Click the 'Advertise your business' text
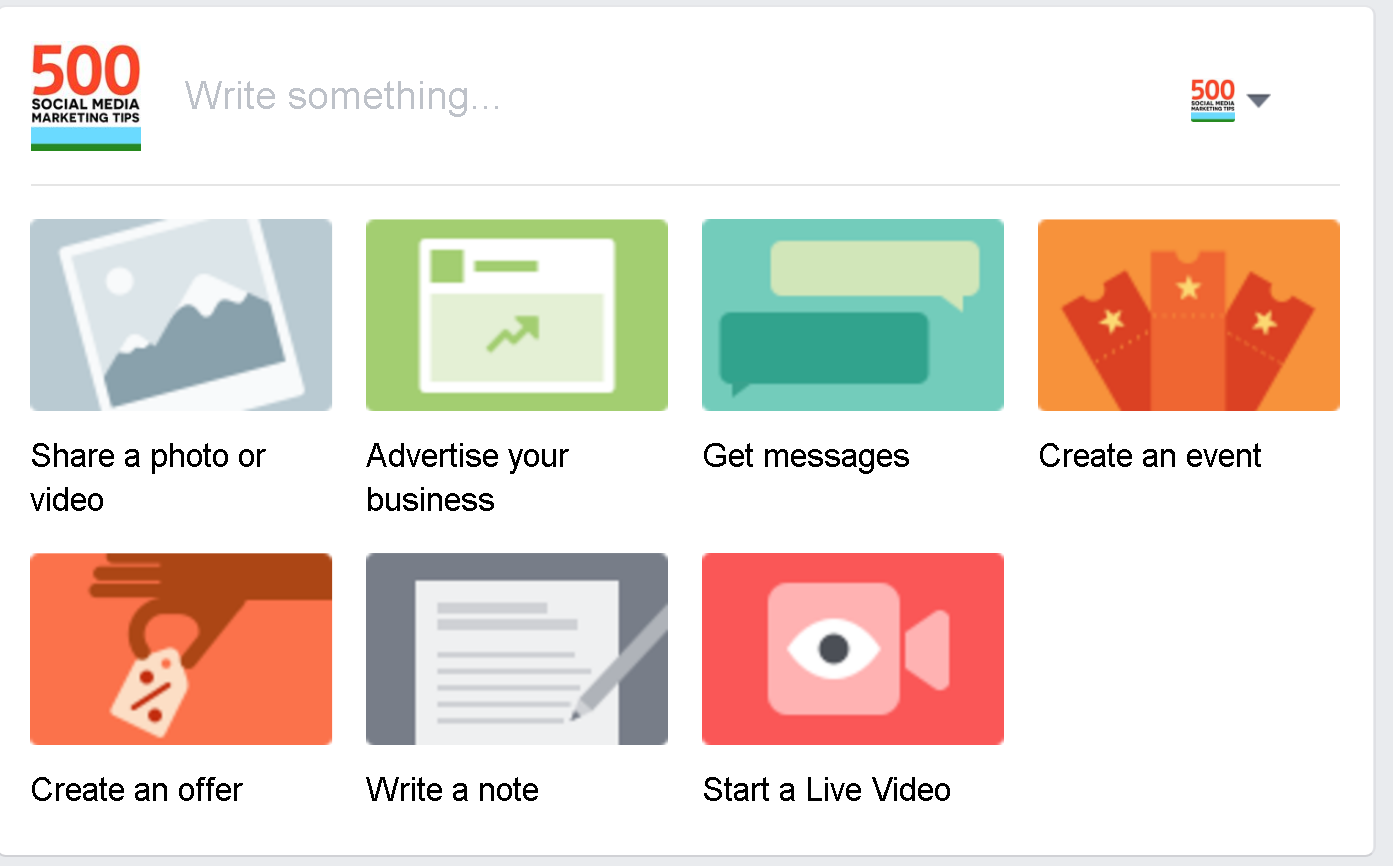The image size is (1393, 866). [x=467, y=477]
